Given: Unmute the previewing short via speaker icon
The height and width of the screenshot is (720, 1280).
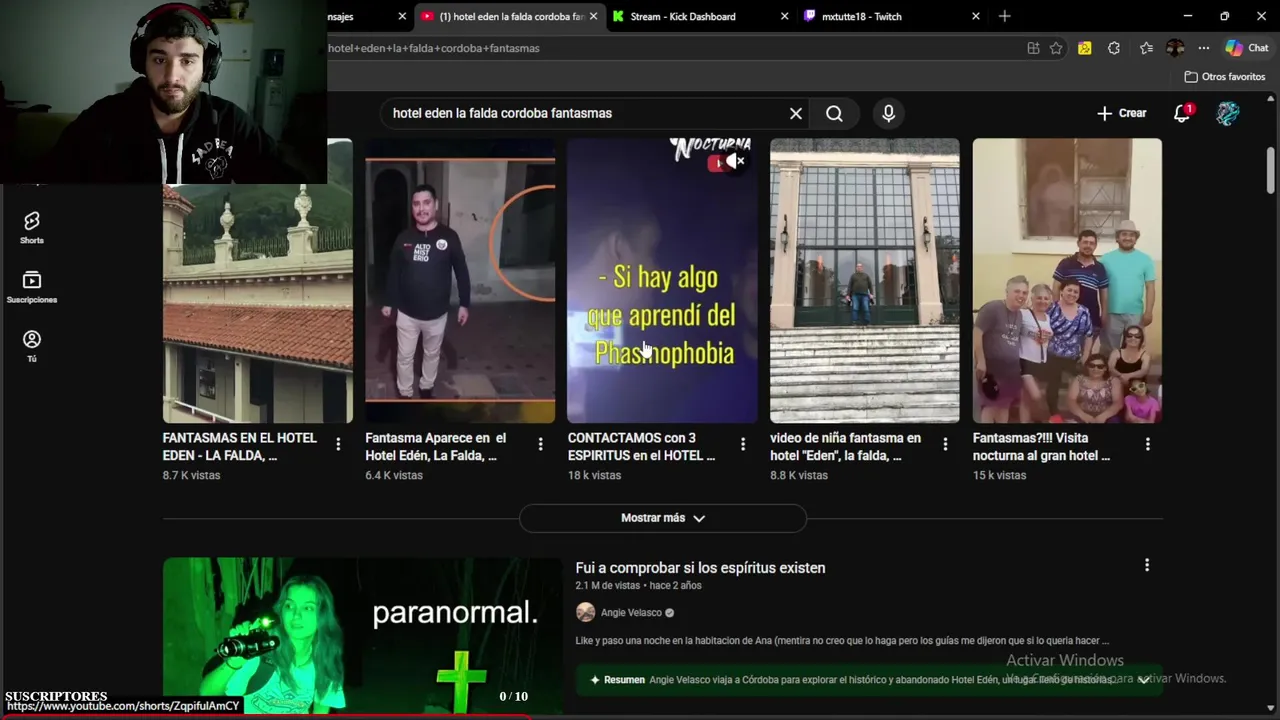Looking at the screenshot, I should pos(735,161).
